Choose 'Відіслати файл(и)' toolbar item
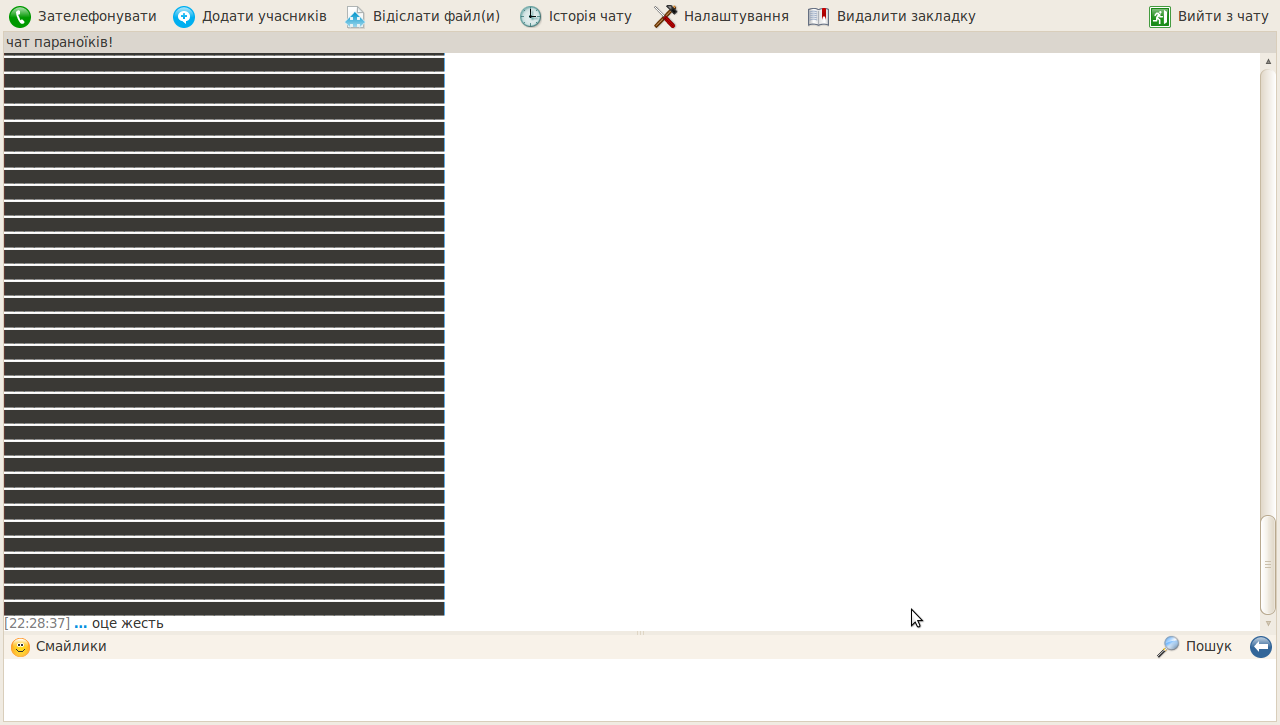The image size is (1280, 725). click(x=436, y=16)
